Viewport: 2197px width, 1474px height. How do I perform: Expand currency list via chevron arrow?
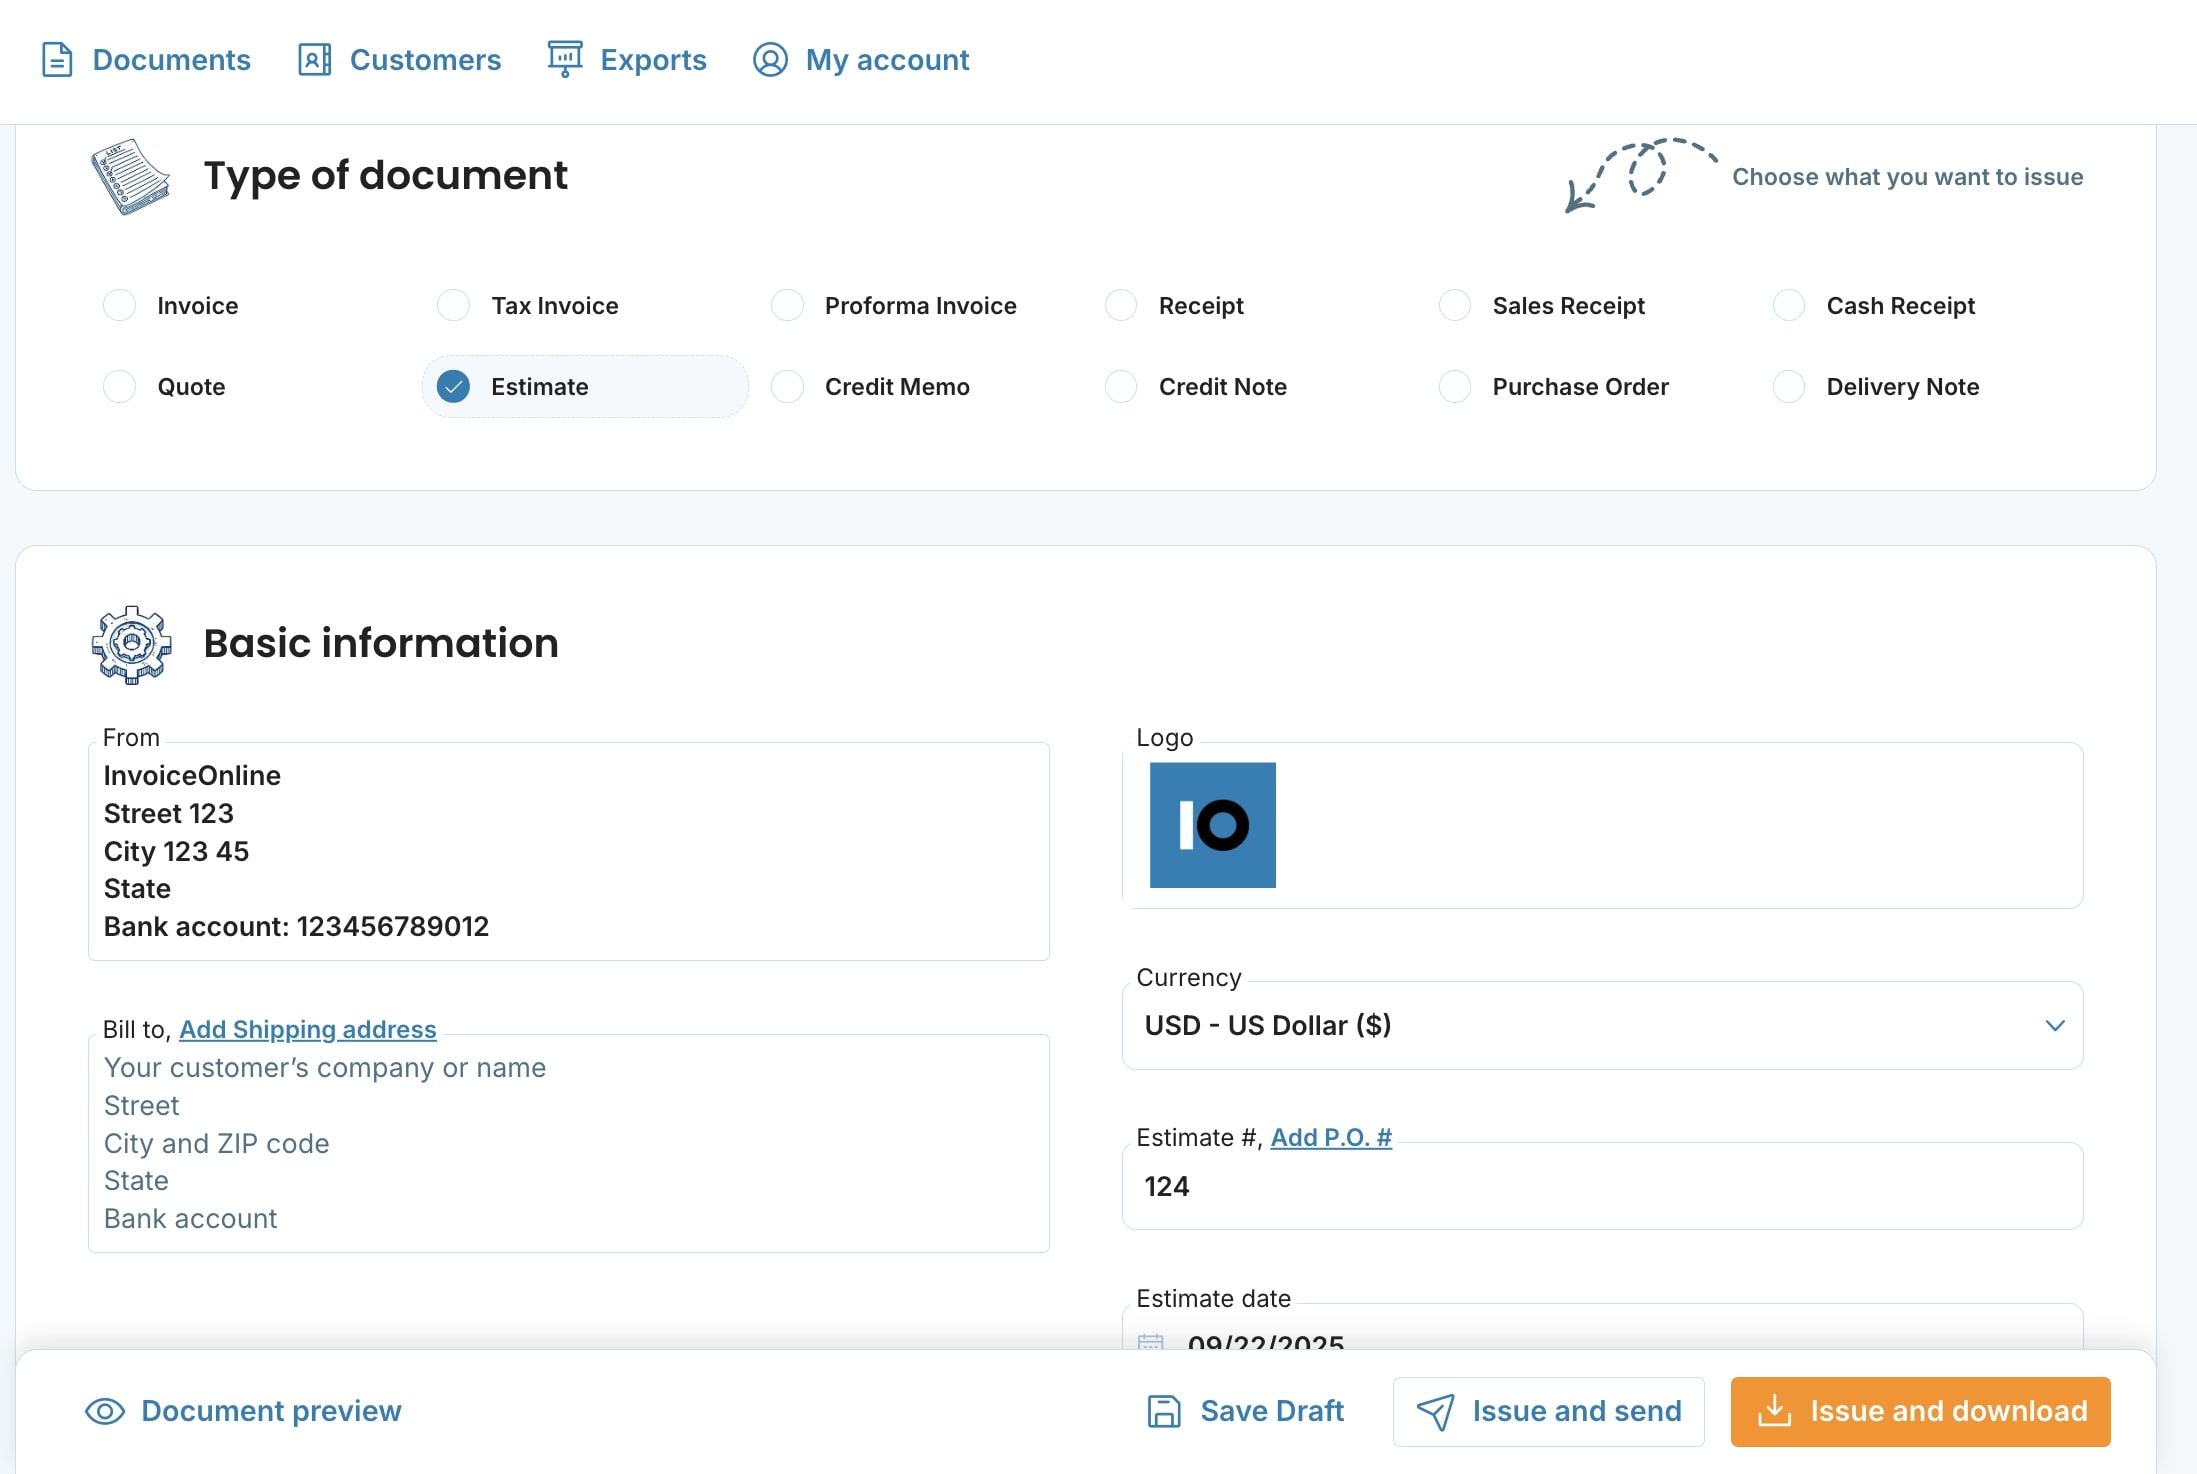pyautogui.click(x=2055, y=1025)
